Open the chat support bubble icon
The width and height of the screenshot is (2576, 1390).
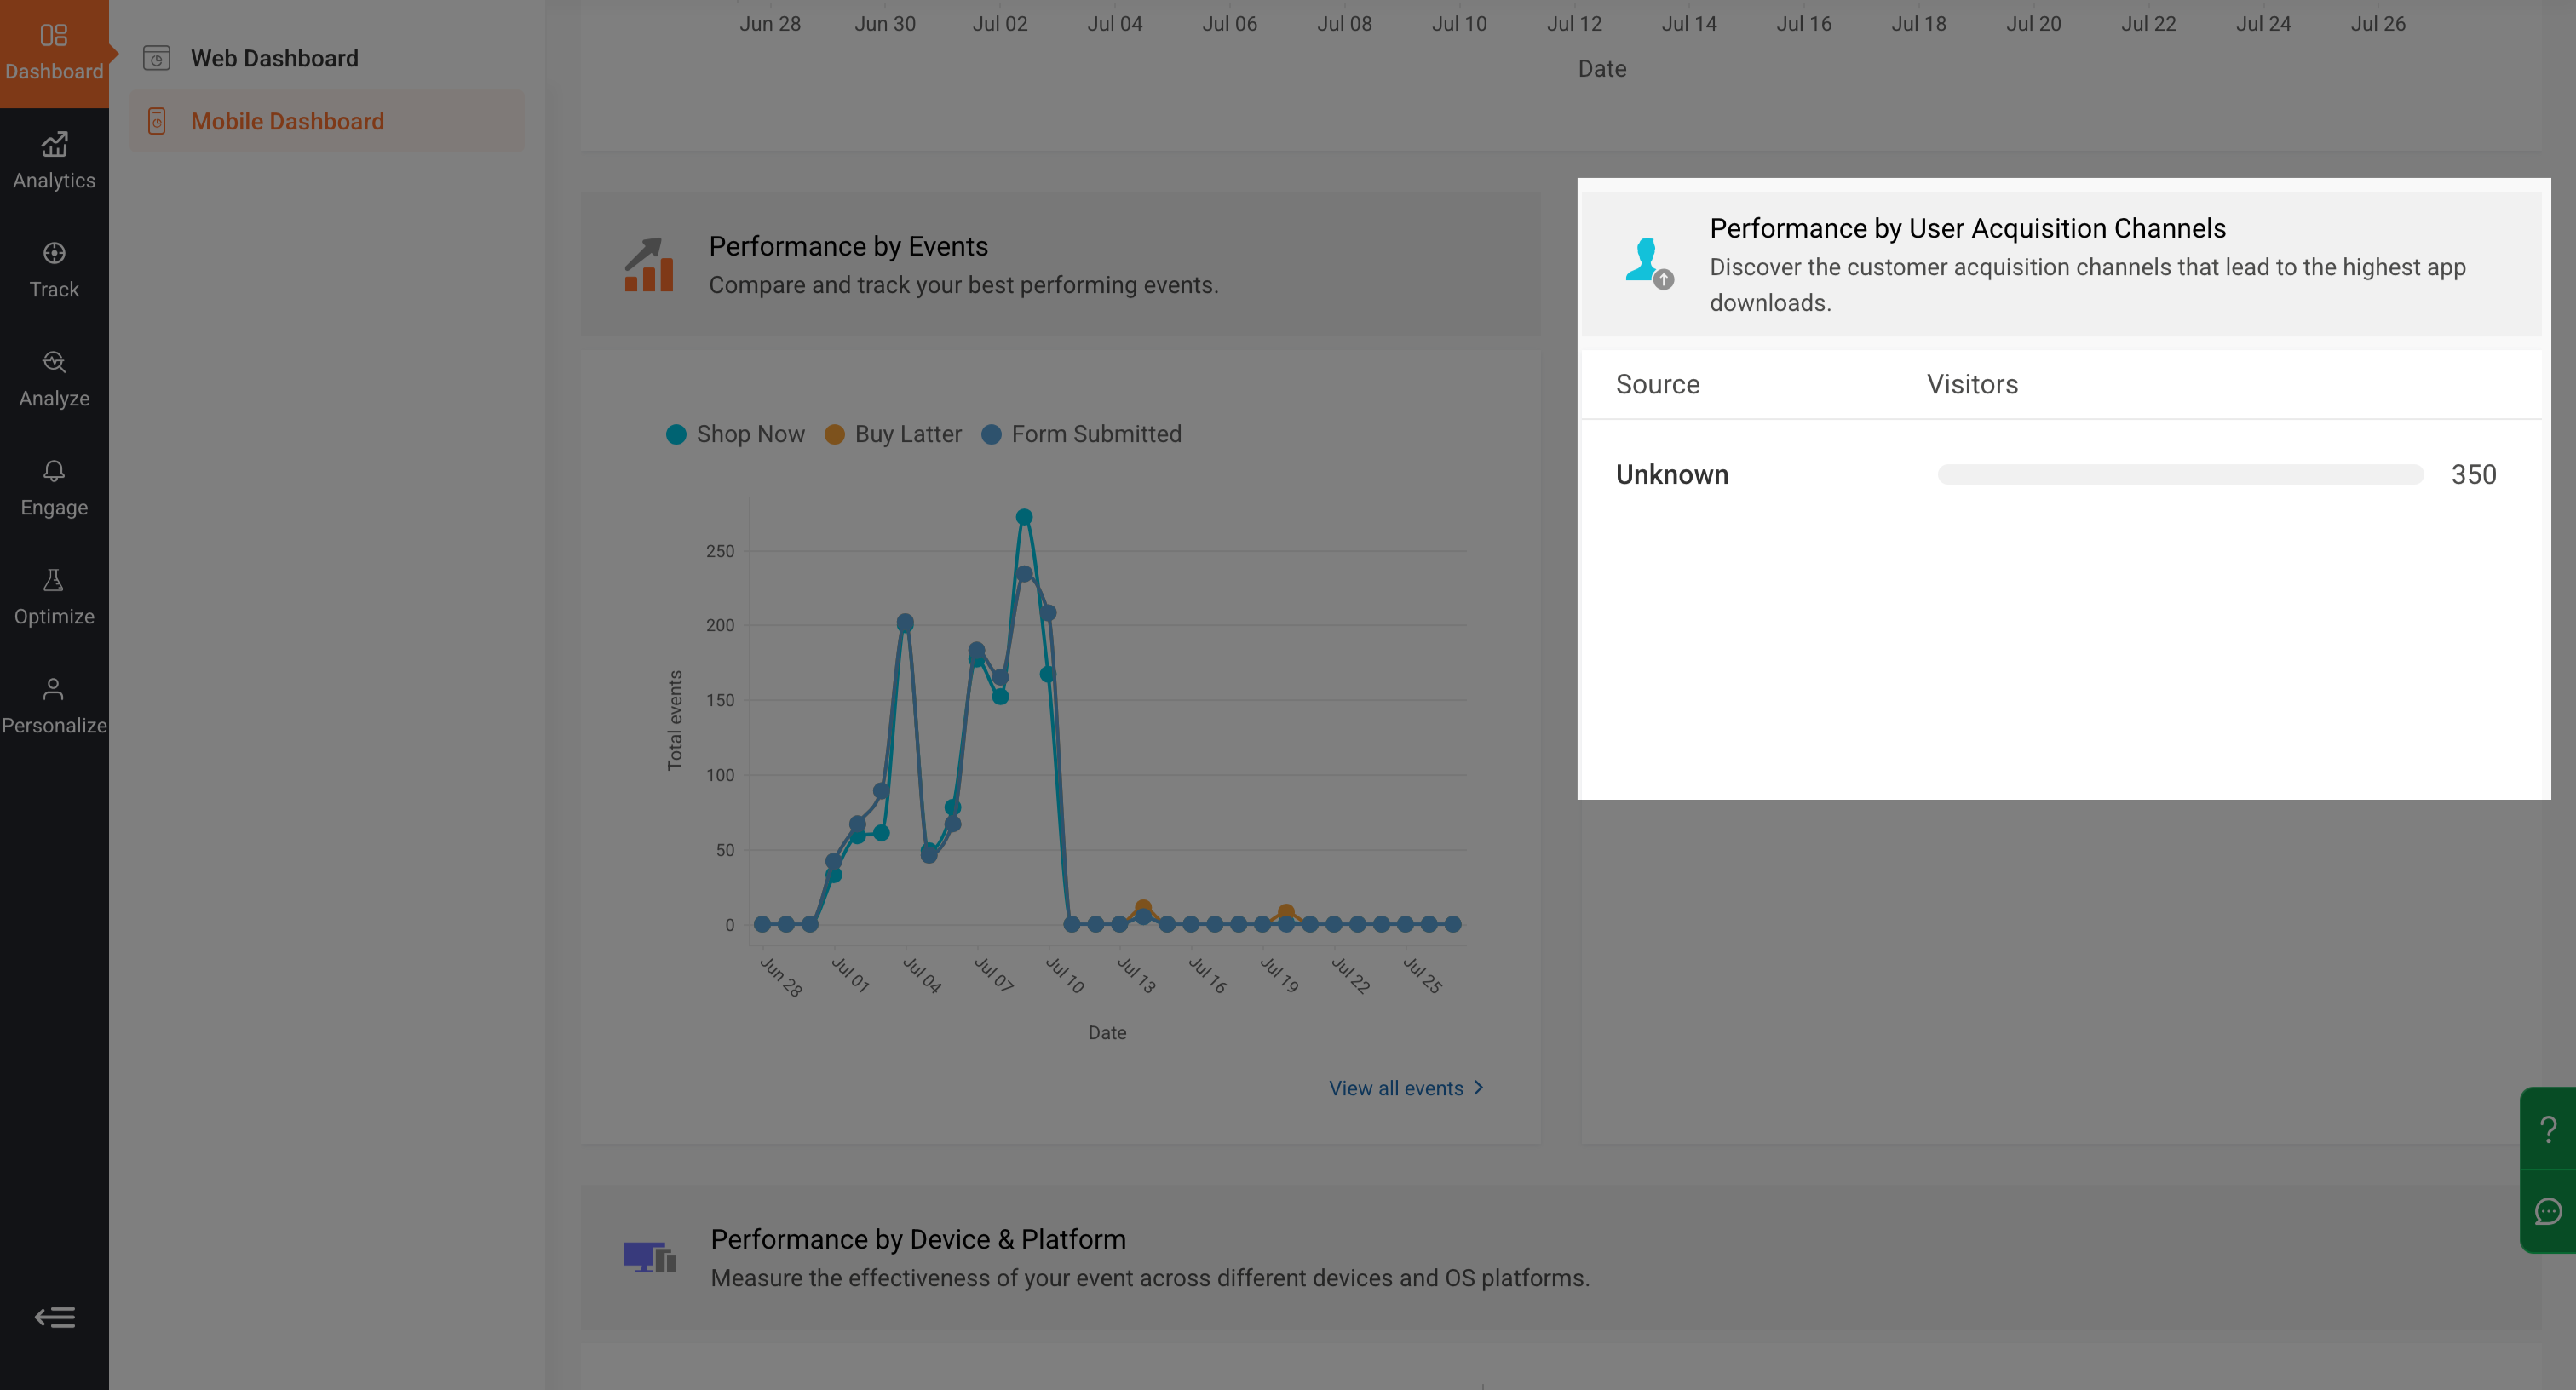click(2548, 1211)
